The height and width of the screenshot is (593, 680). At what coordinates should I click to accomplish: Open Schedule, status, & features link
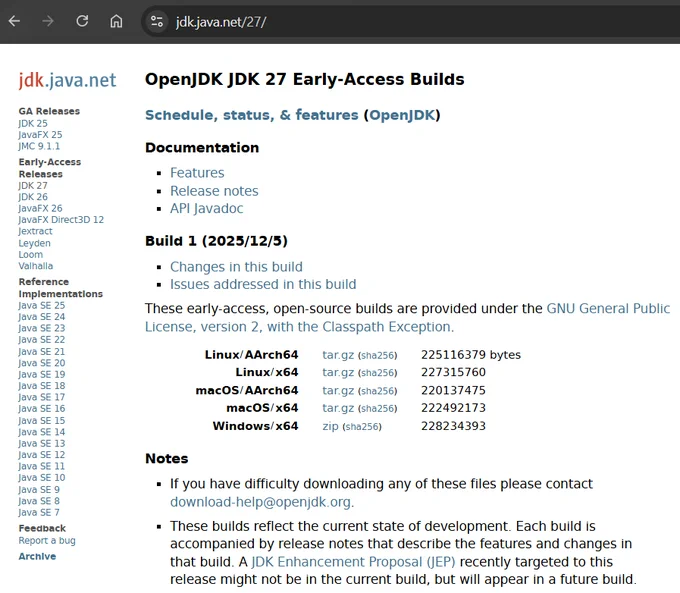coord(252,115)
